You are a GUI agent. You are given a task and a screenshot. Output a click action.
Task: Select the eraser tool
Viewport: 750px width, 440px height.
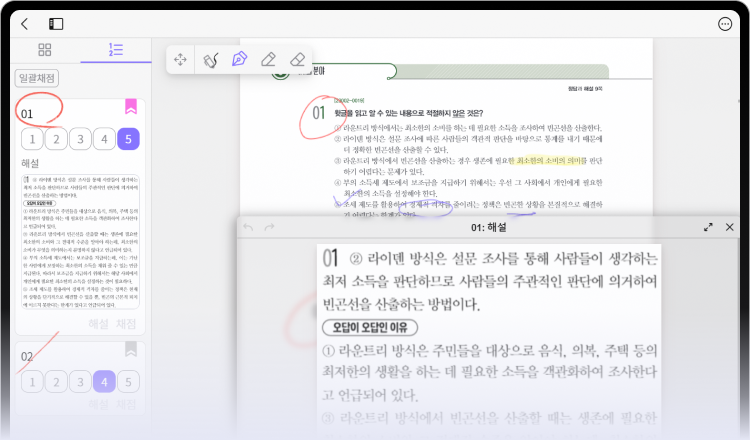(297, 60)
